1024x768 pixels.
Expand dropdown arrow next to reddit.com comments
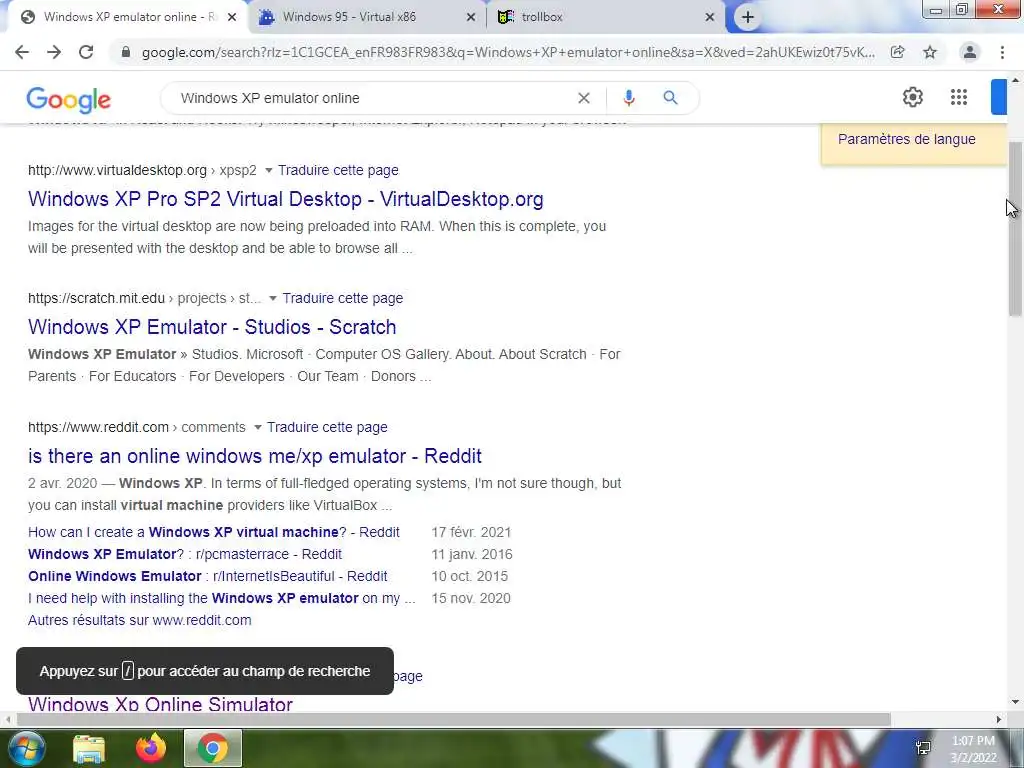[257, 428]
